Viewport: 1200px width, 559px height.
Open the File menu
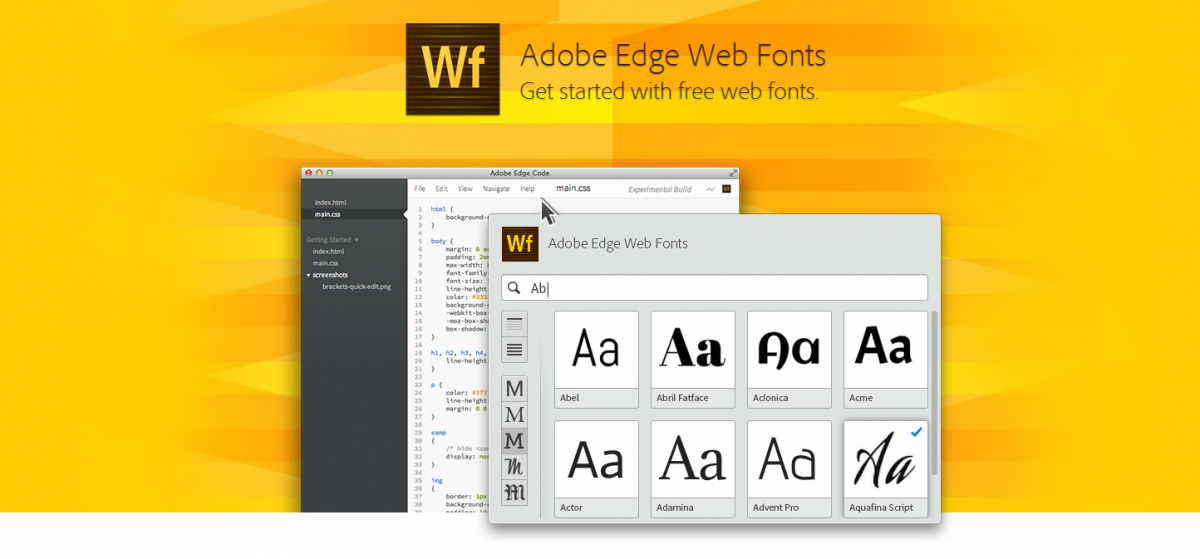click(420, 188)
